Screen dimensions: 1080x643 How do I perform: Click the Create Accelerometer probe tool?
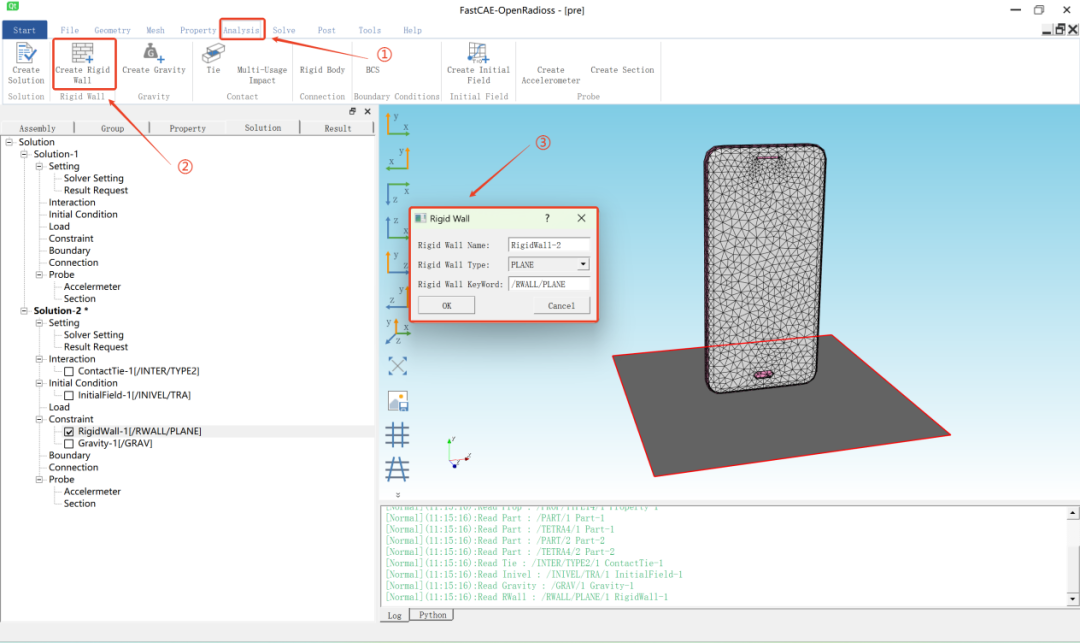coord(550,74)
